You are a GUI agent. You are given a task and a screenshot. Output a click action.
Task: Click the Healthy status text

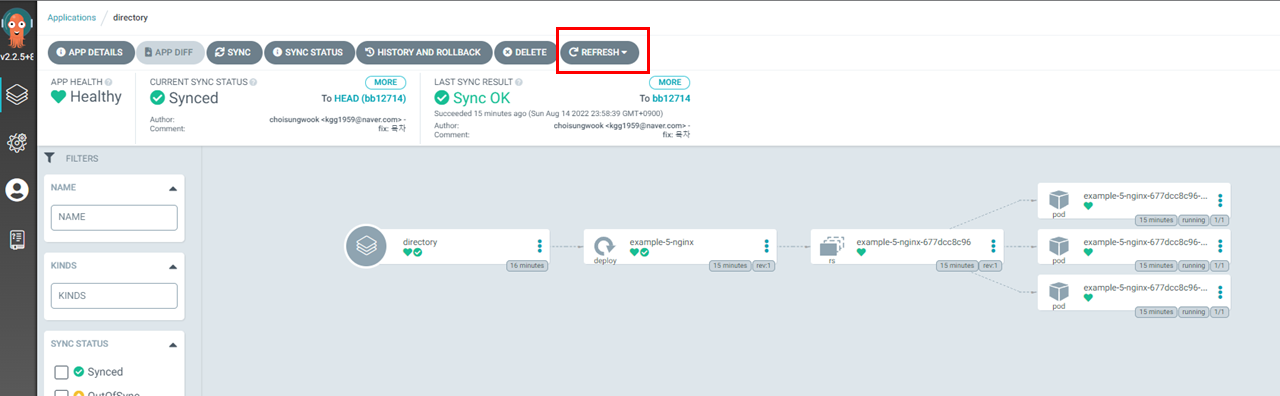pyautogui.click(x=96, y=97)
